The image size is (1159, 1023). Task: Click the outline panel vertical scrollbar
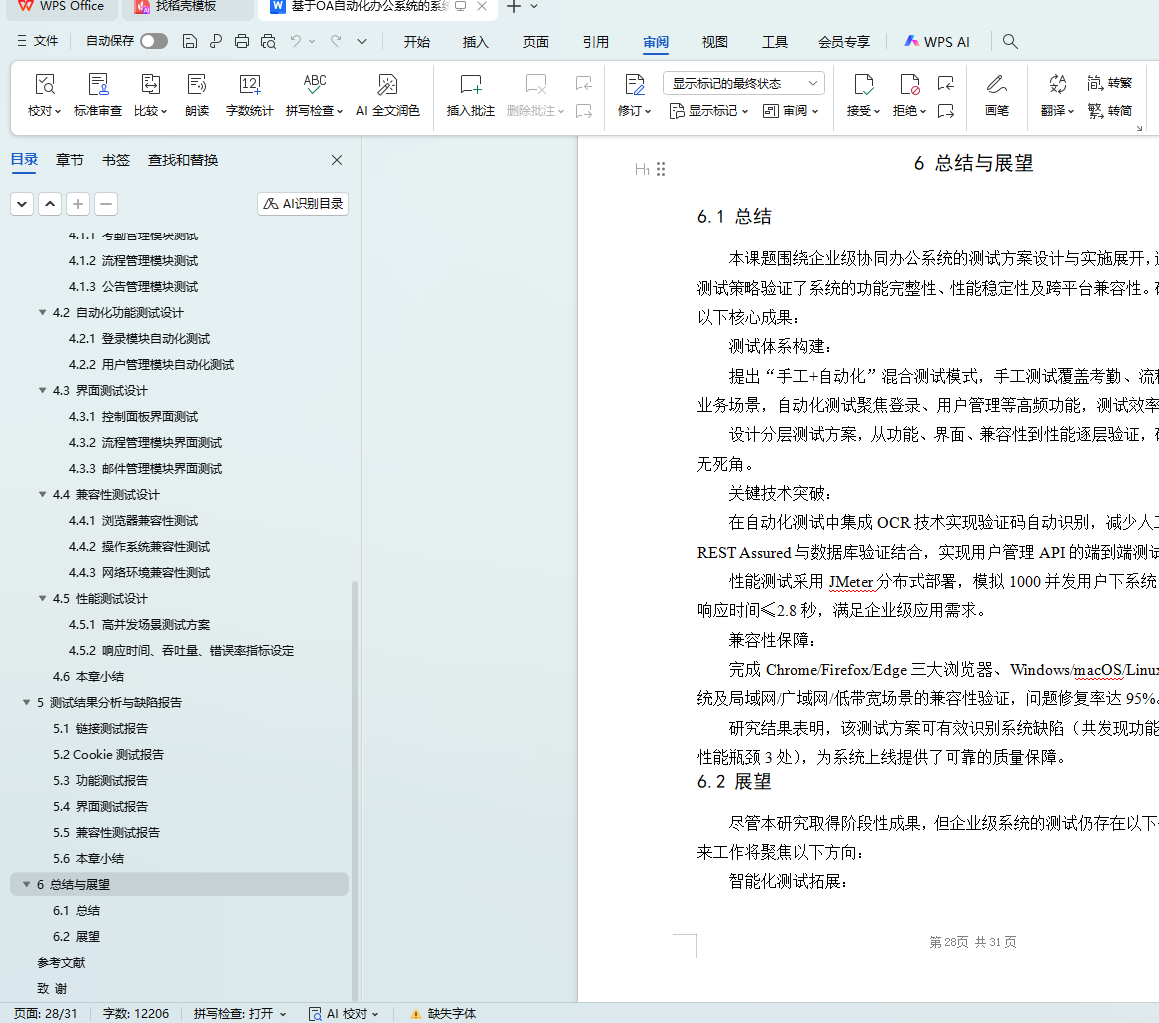(x=355, y=780)
